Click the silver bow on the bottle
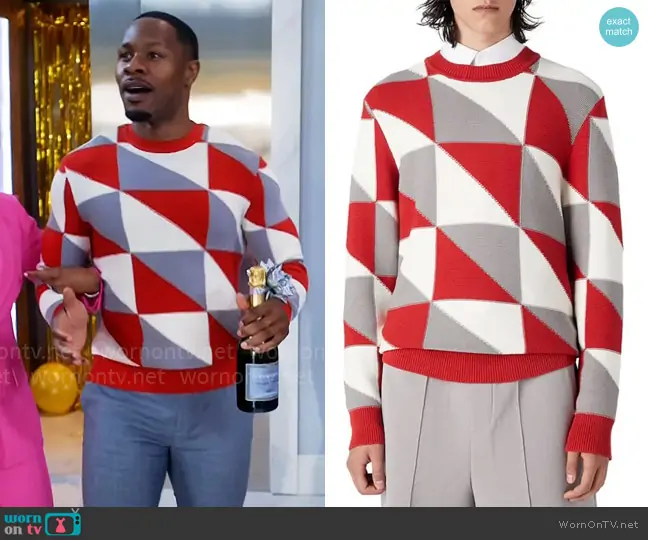The width and height of the screenshot is (648, 540). coord(279,281)
